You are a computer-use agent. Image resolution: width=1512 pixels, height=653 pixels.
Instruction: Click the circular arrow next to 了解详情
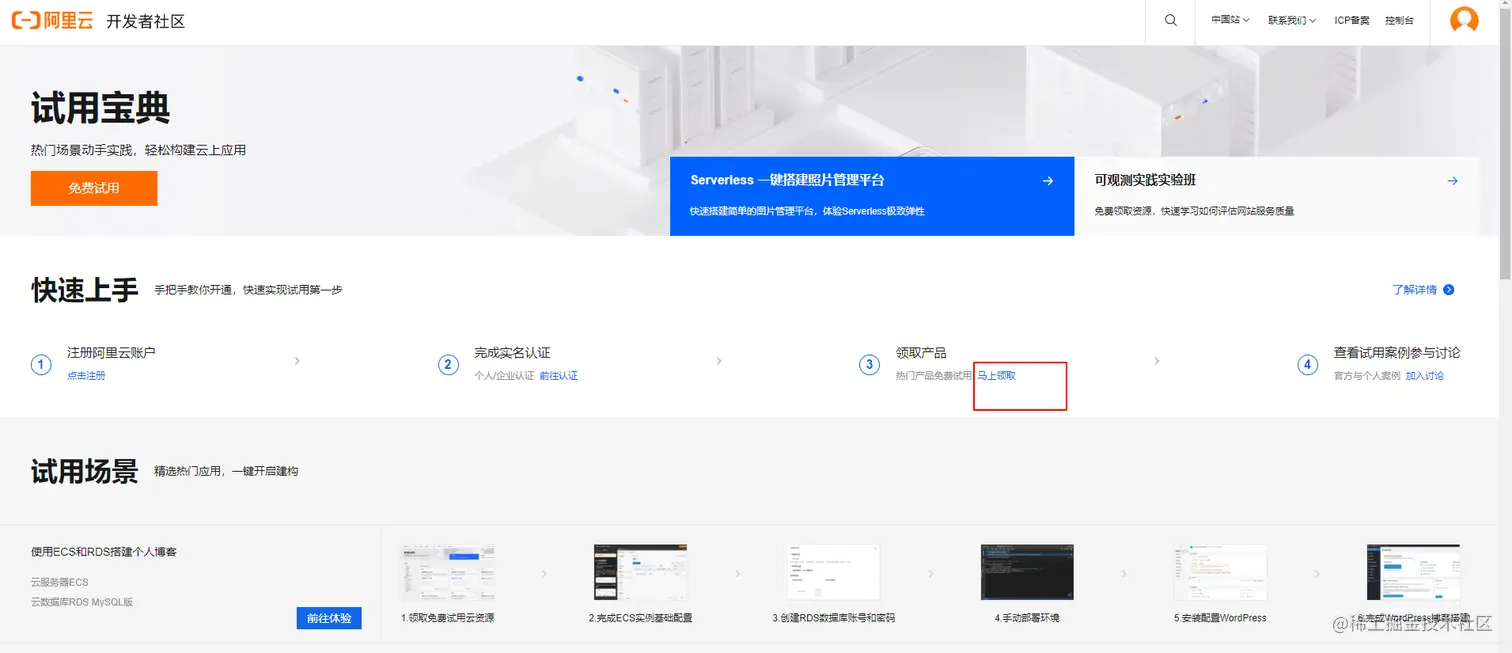1449,290
